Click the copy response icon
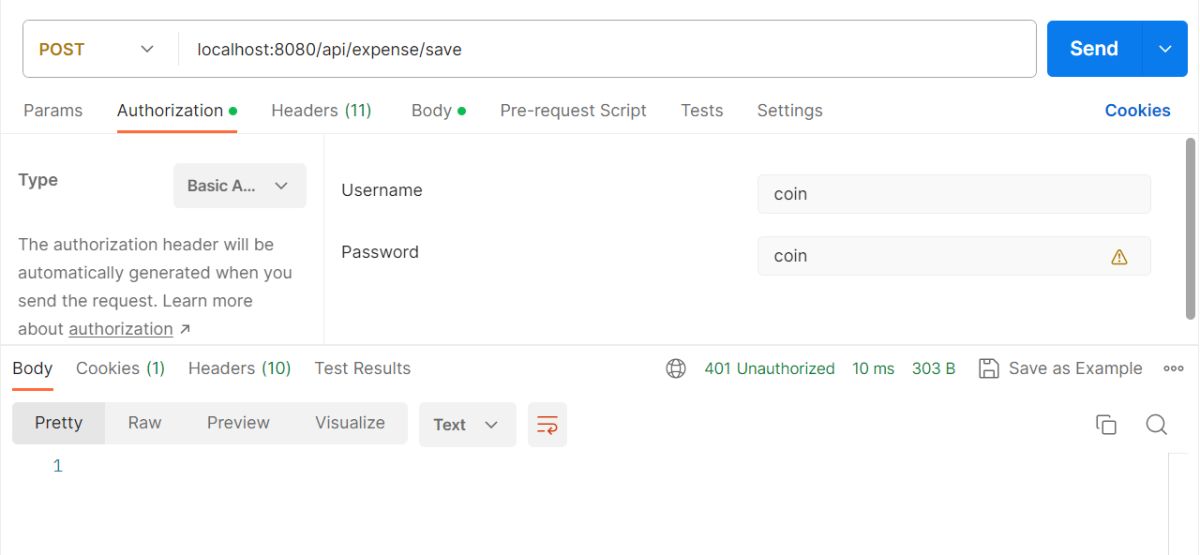Viewport: 1200px width, 555px height. 1105,424
